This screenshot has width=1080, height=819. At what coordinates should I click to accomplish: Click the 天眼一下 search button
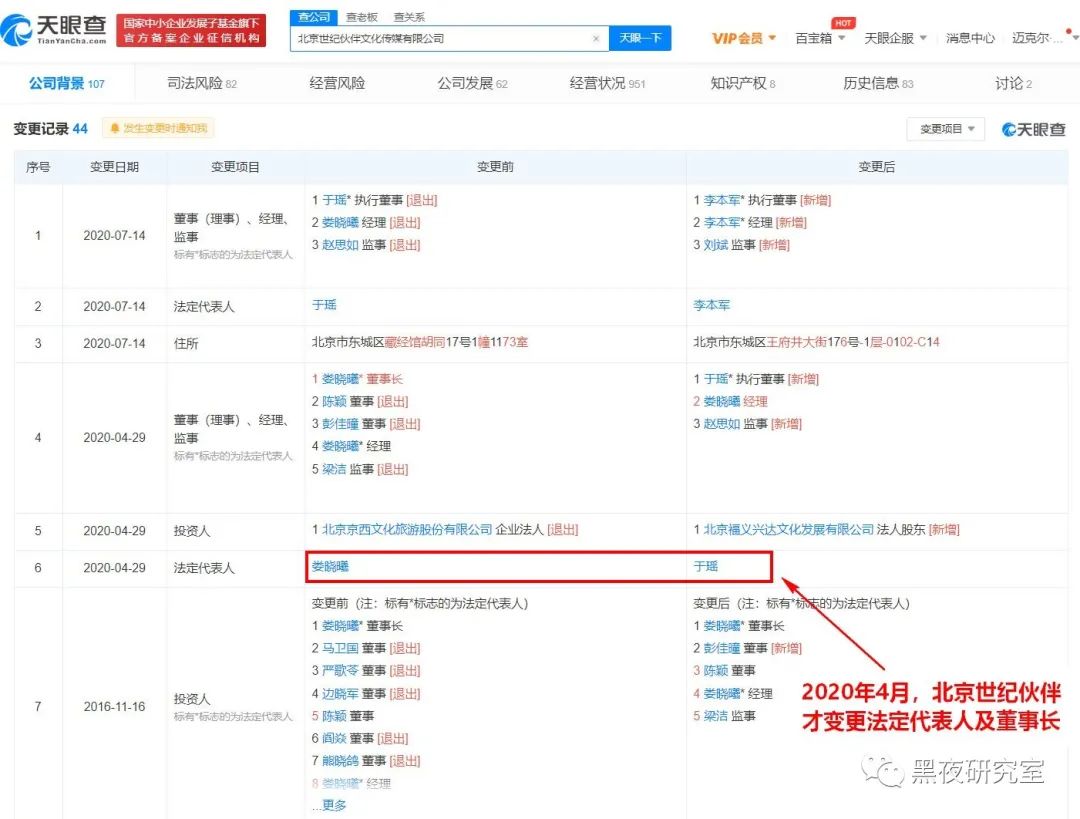(x=640, y=38)
